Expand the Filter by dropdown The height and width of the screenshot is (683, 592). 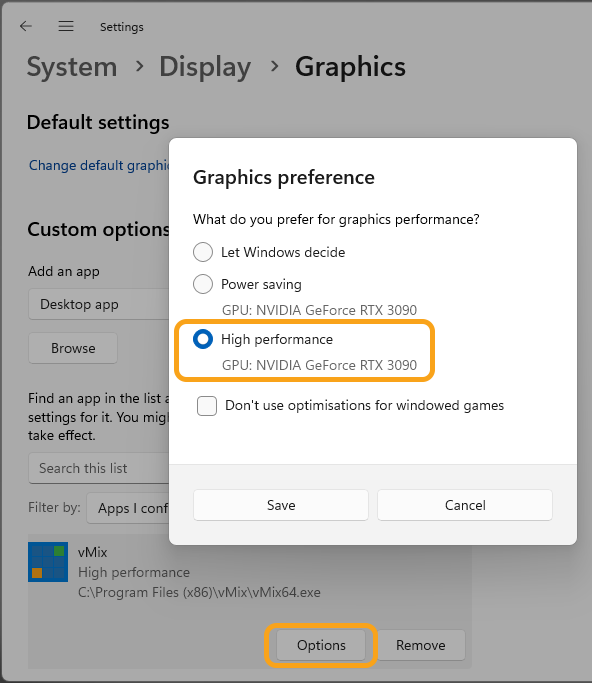[x=128, y=508]
